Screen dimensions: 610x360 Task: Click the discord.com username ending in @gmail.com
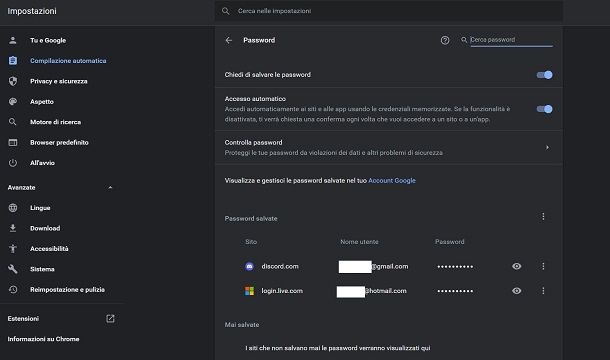(373, 267)
